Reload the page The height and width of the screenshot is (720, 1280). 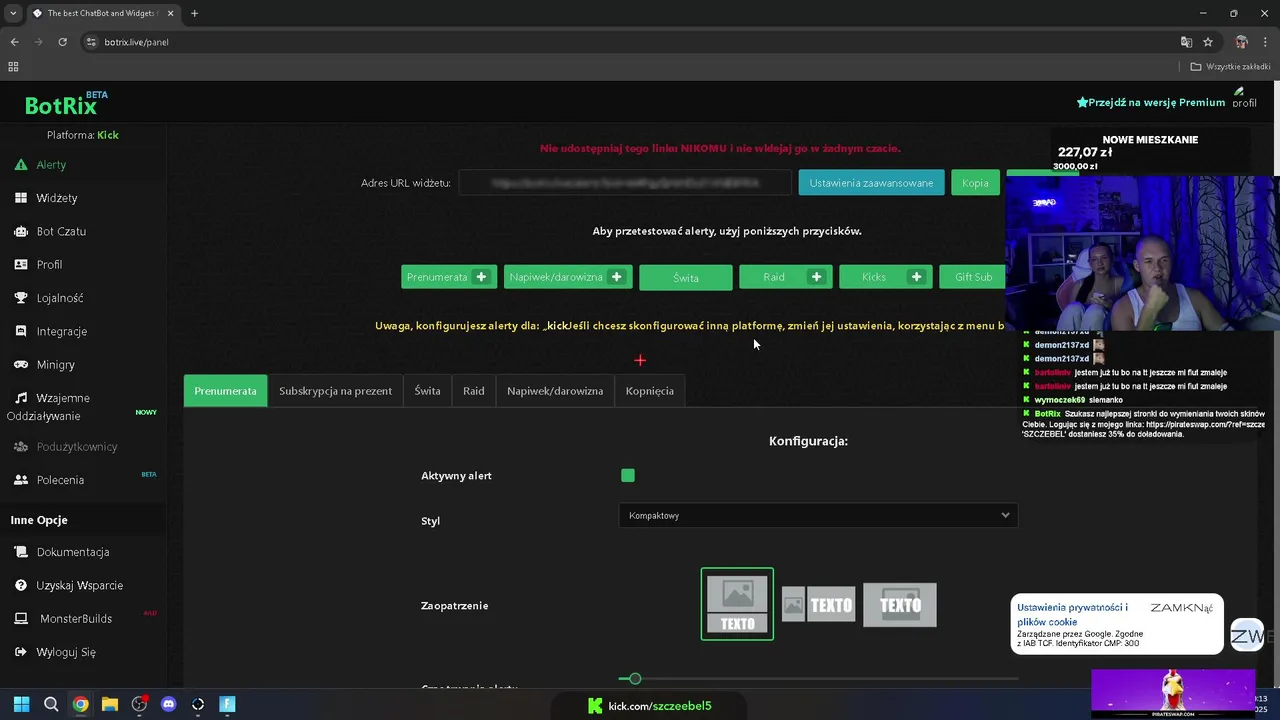pyautogui.click(x=62, y=42)
